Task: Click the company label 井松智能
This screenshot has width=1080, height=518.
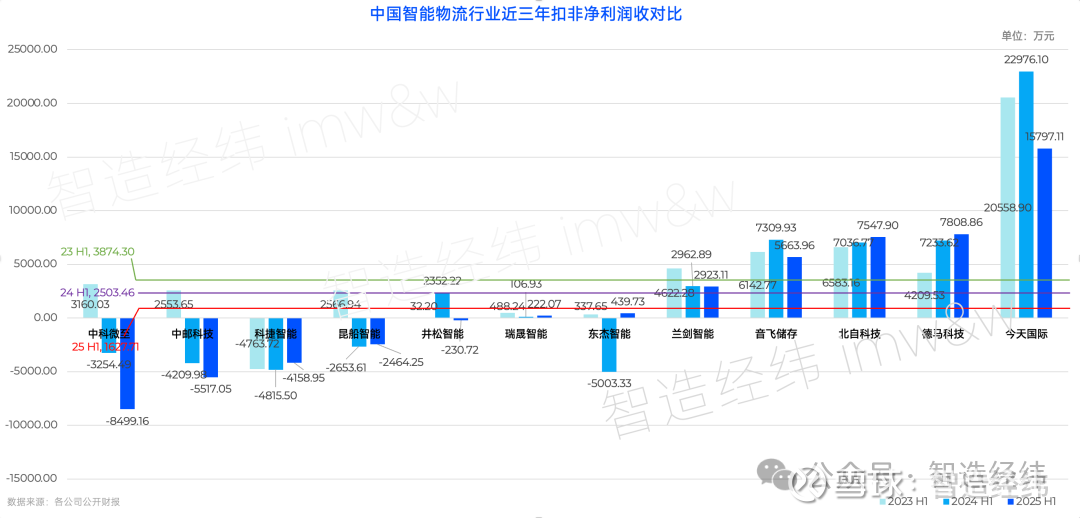Action: tap(443, 334)
